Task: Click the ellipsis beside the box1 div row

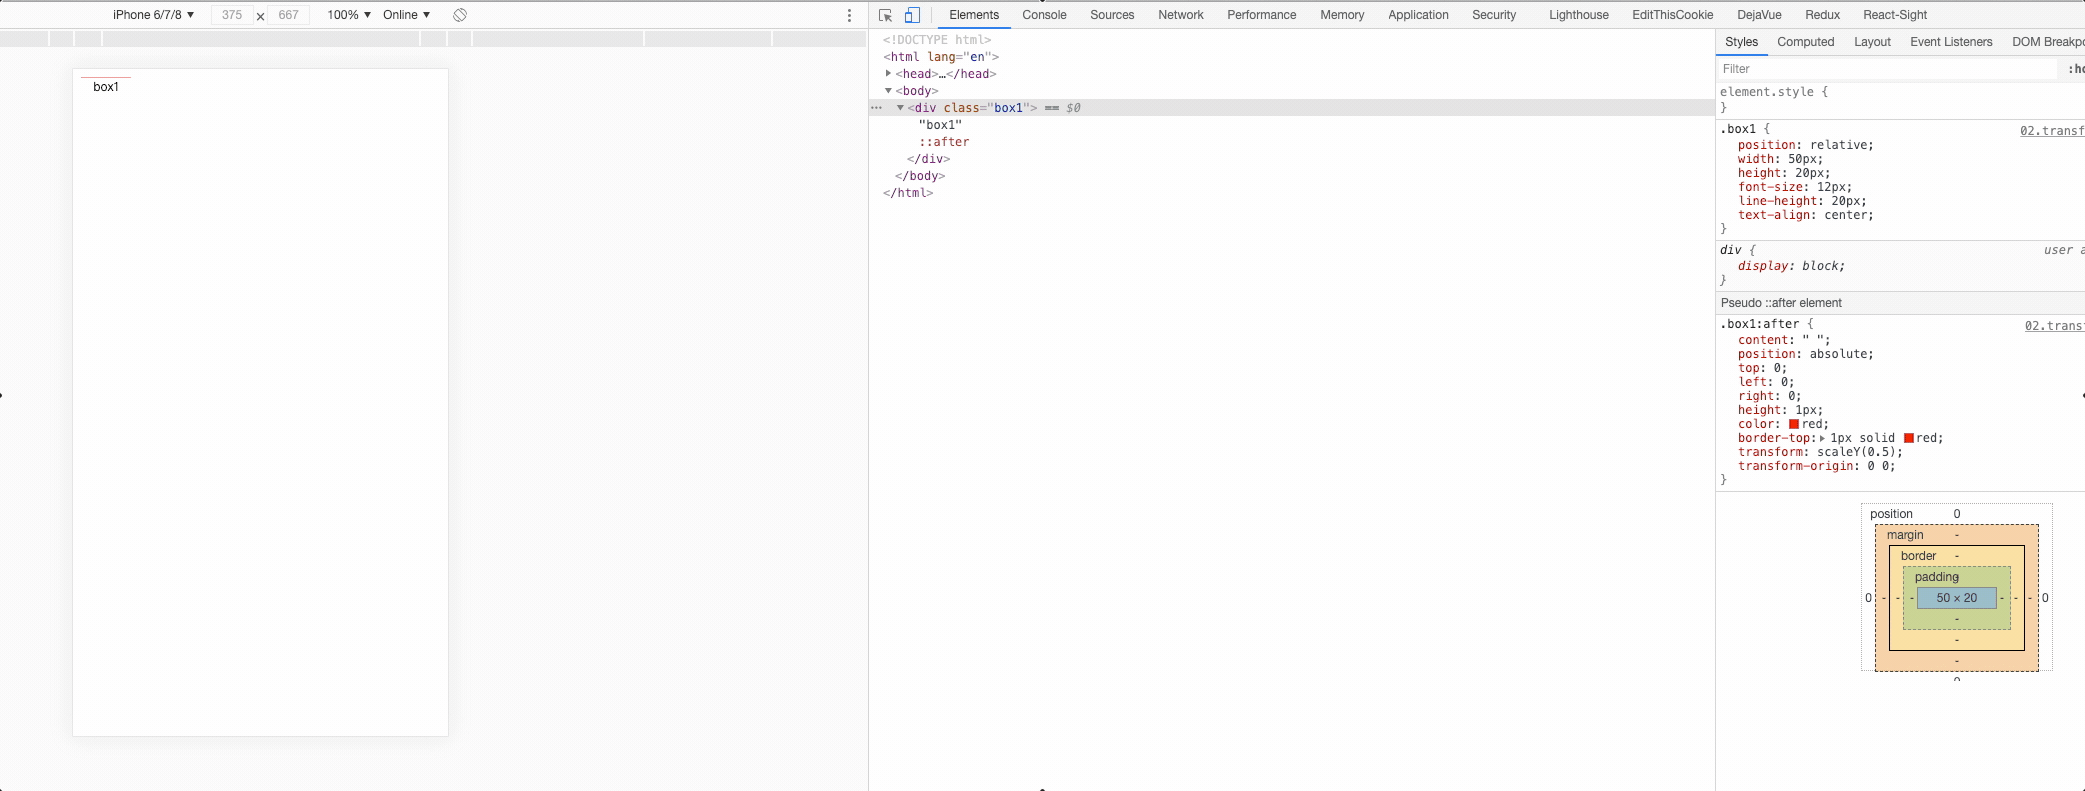Action: [x=877, y=108]
